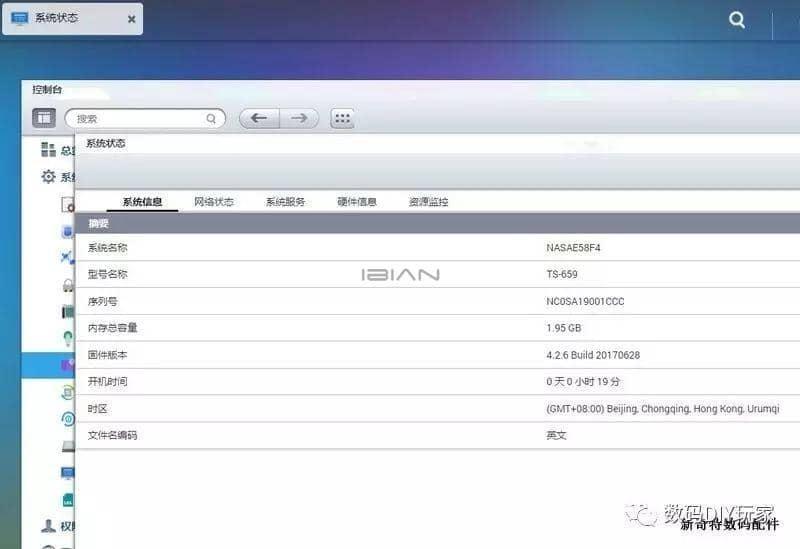Go forward with the right arrow button

coord(298,118)
